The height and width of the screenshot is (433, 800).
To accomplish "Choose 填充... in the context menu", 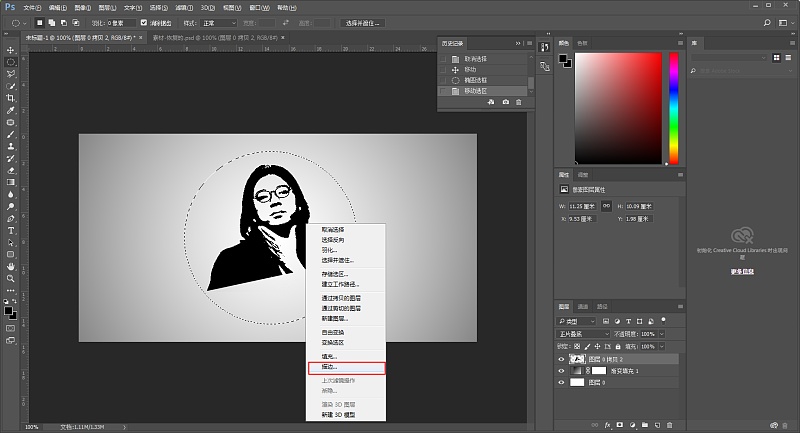I will click(329, 356).
